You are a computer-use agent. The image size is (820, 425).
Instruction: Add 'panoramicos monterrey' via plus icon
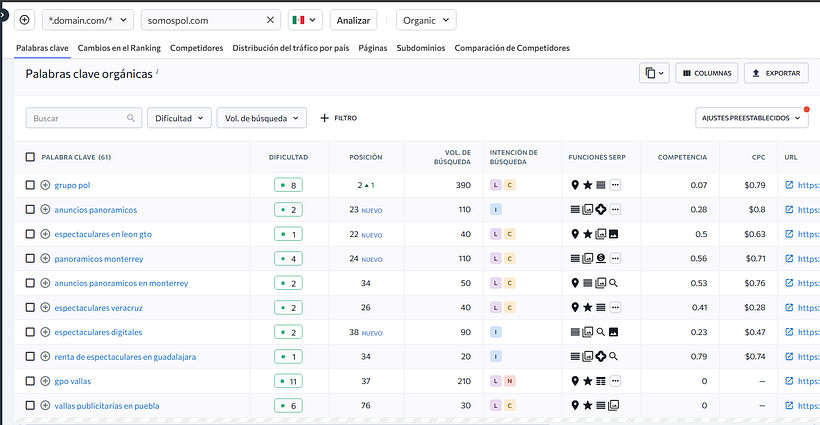[x=45, y=259]
